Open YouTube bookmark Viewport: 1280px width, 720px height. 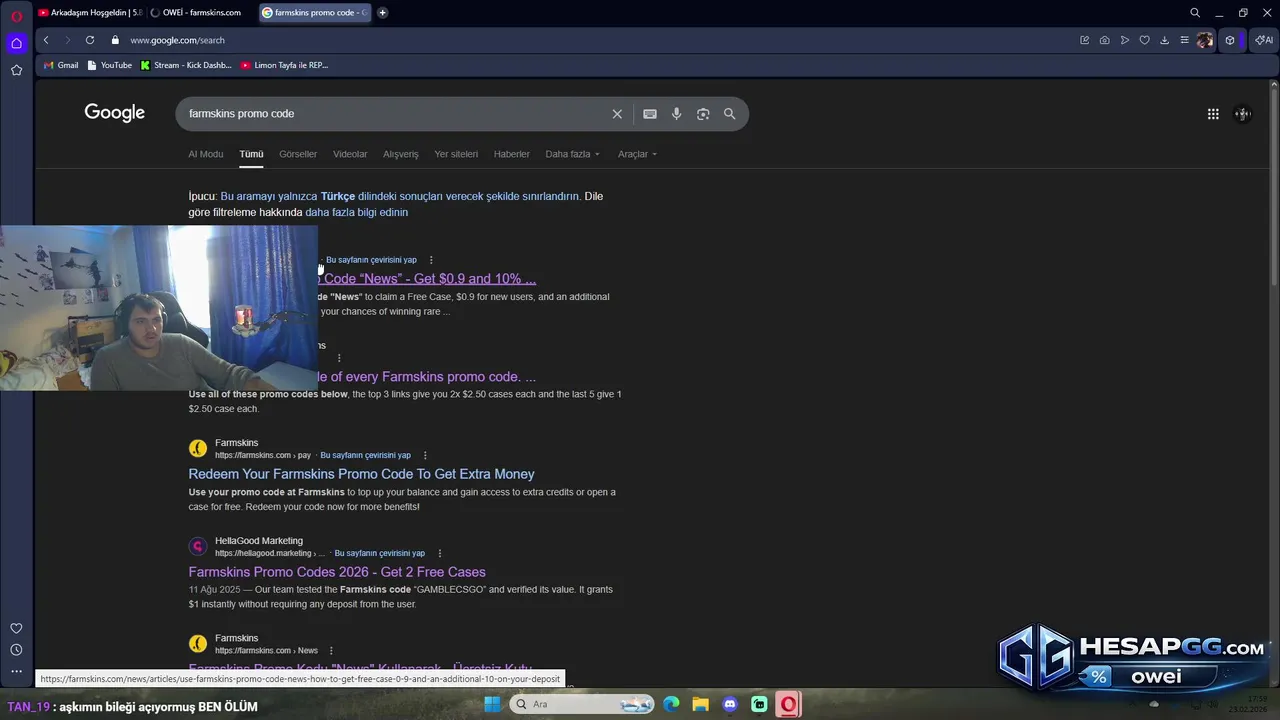110,65
